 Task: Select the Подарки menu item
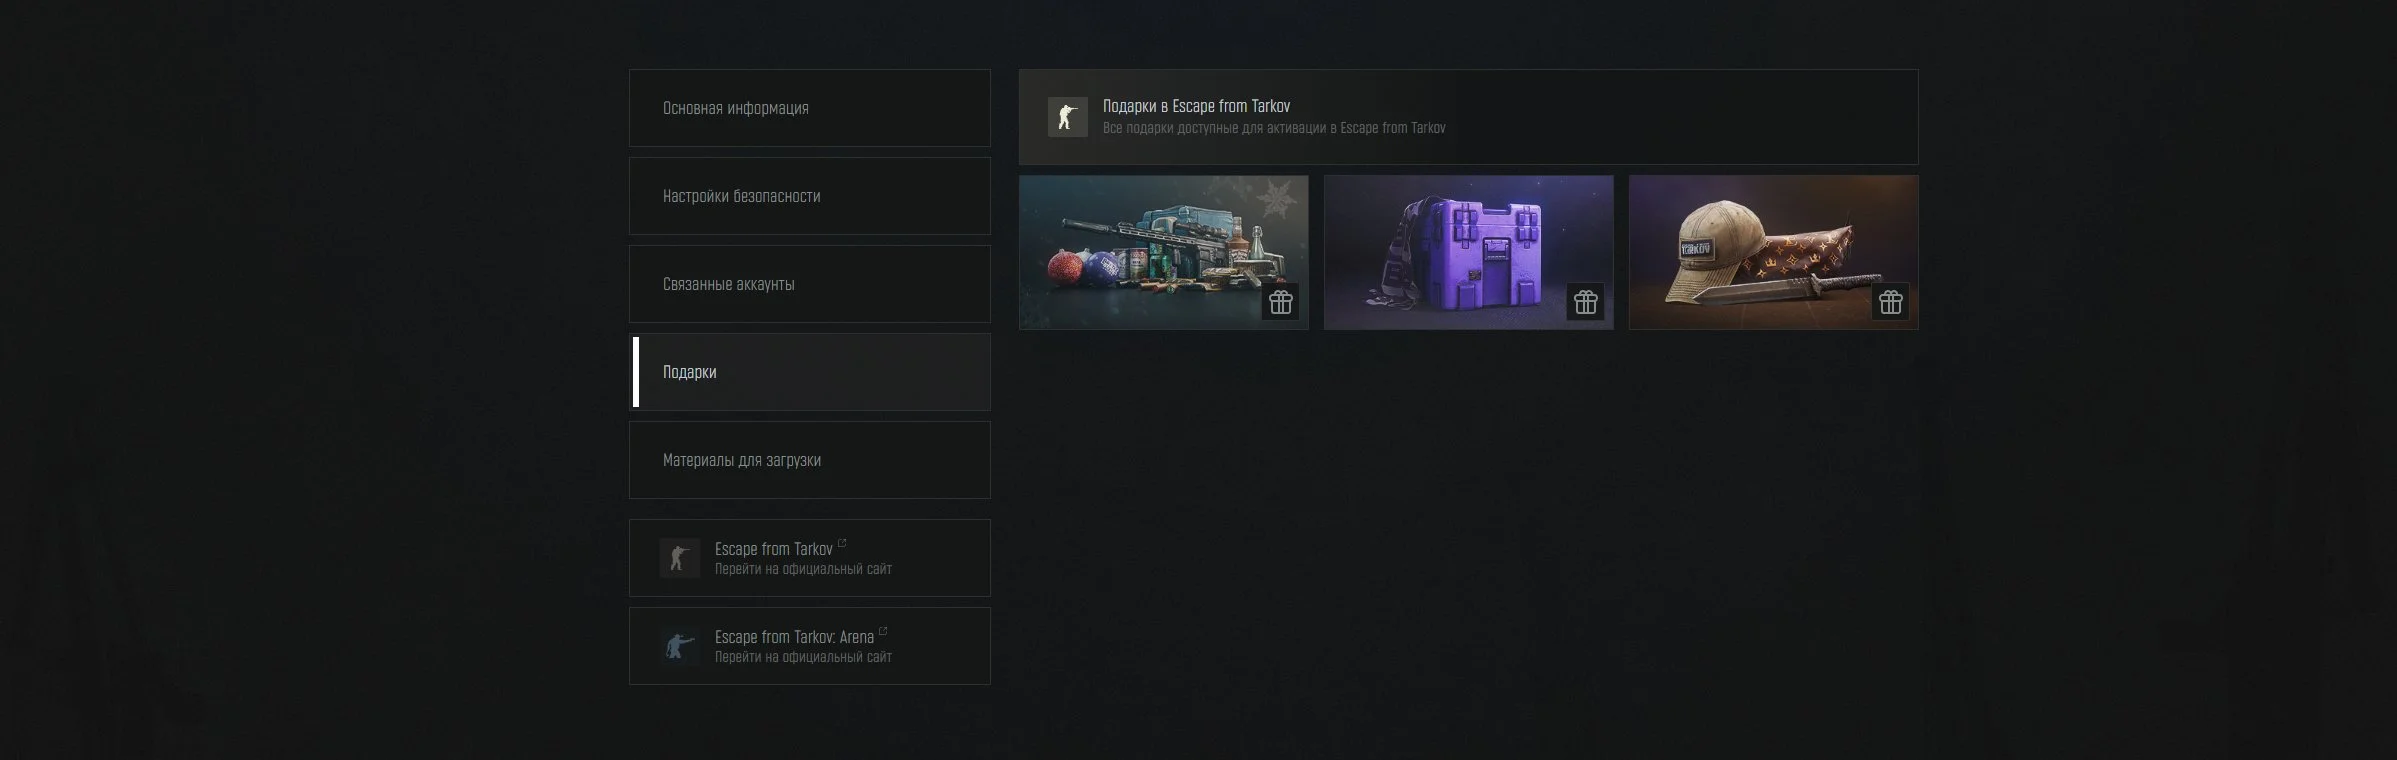tap(809, 372)
